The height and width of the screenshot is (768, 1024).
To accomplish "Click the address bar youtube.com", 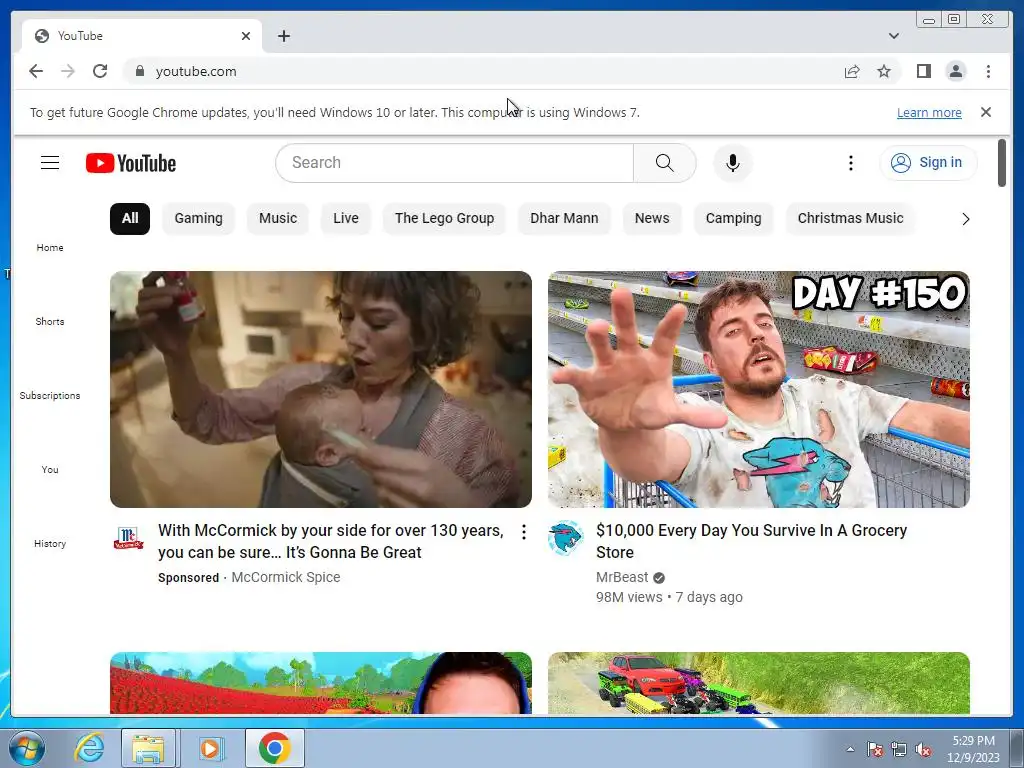I will point(196,71).
